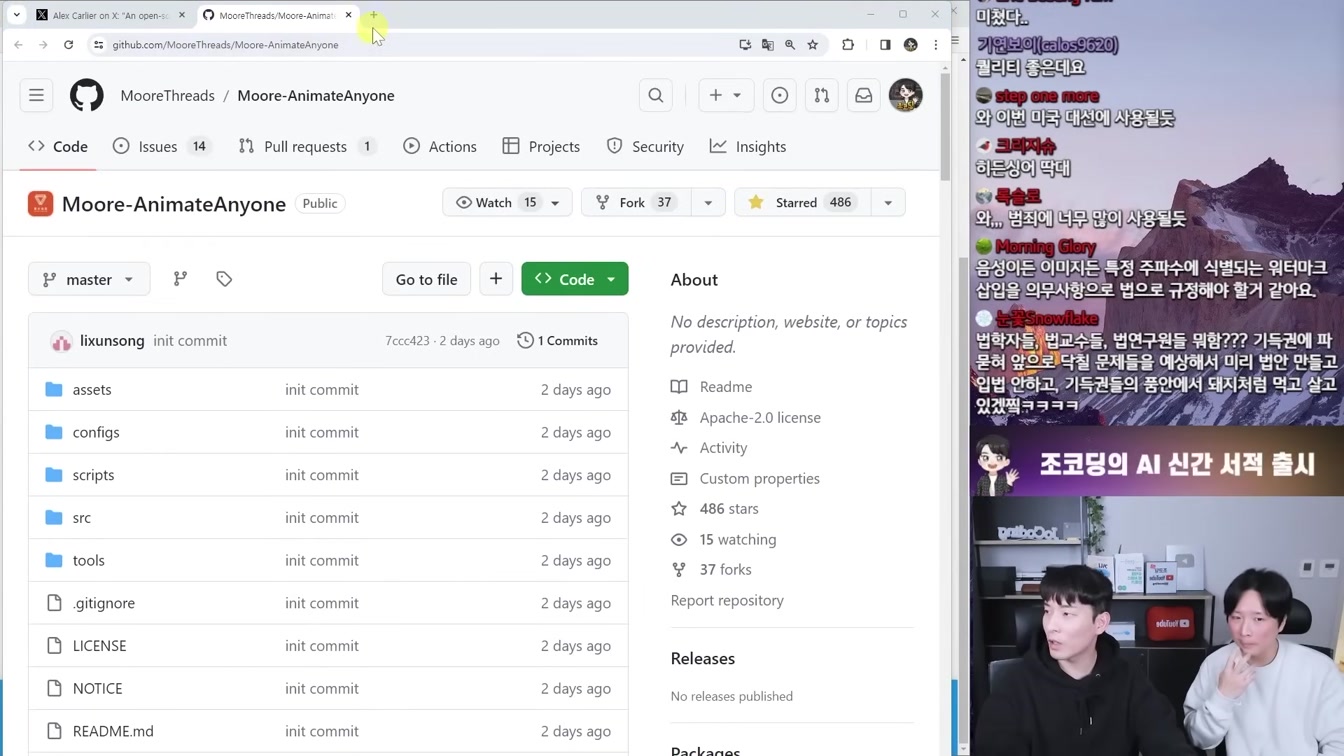1344x756 pixels.
Task: Open the notifications inbox icon
Action: click(x=863, y=95)
